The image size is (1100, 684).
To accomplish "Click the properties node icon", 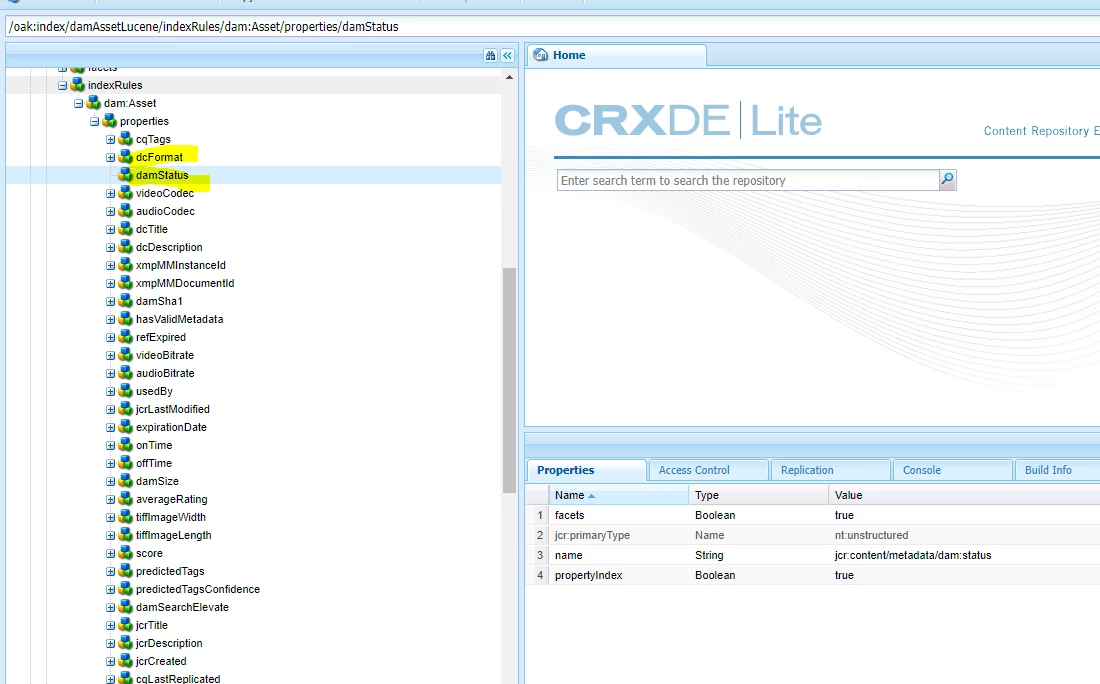I will pos(109,121).
